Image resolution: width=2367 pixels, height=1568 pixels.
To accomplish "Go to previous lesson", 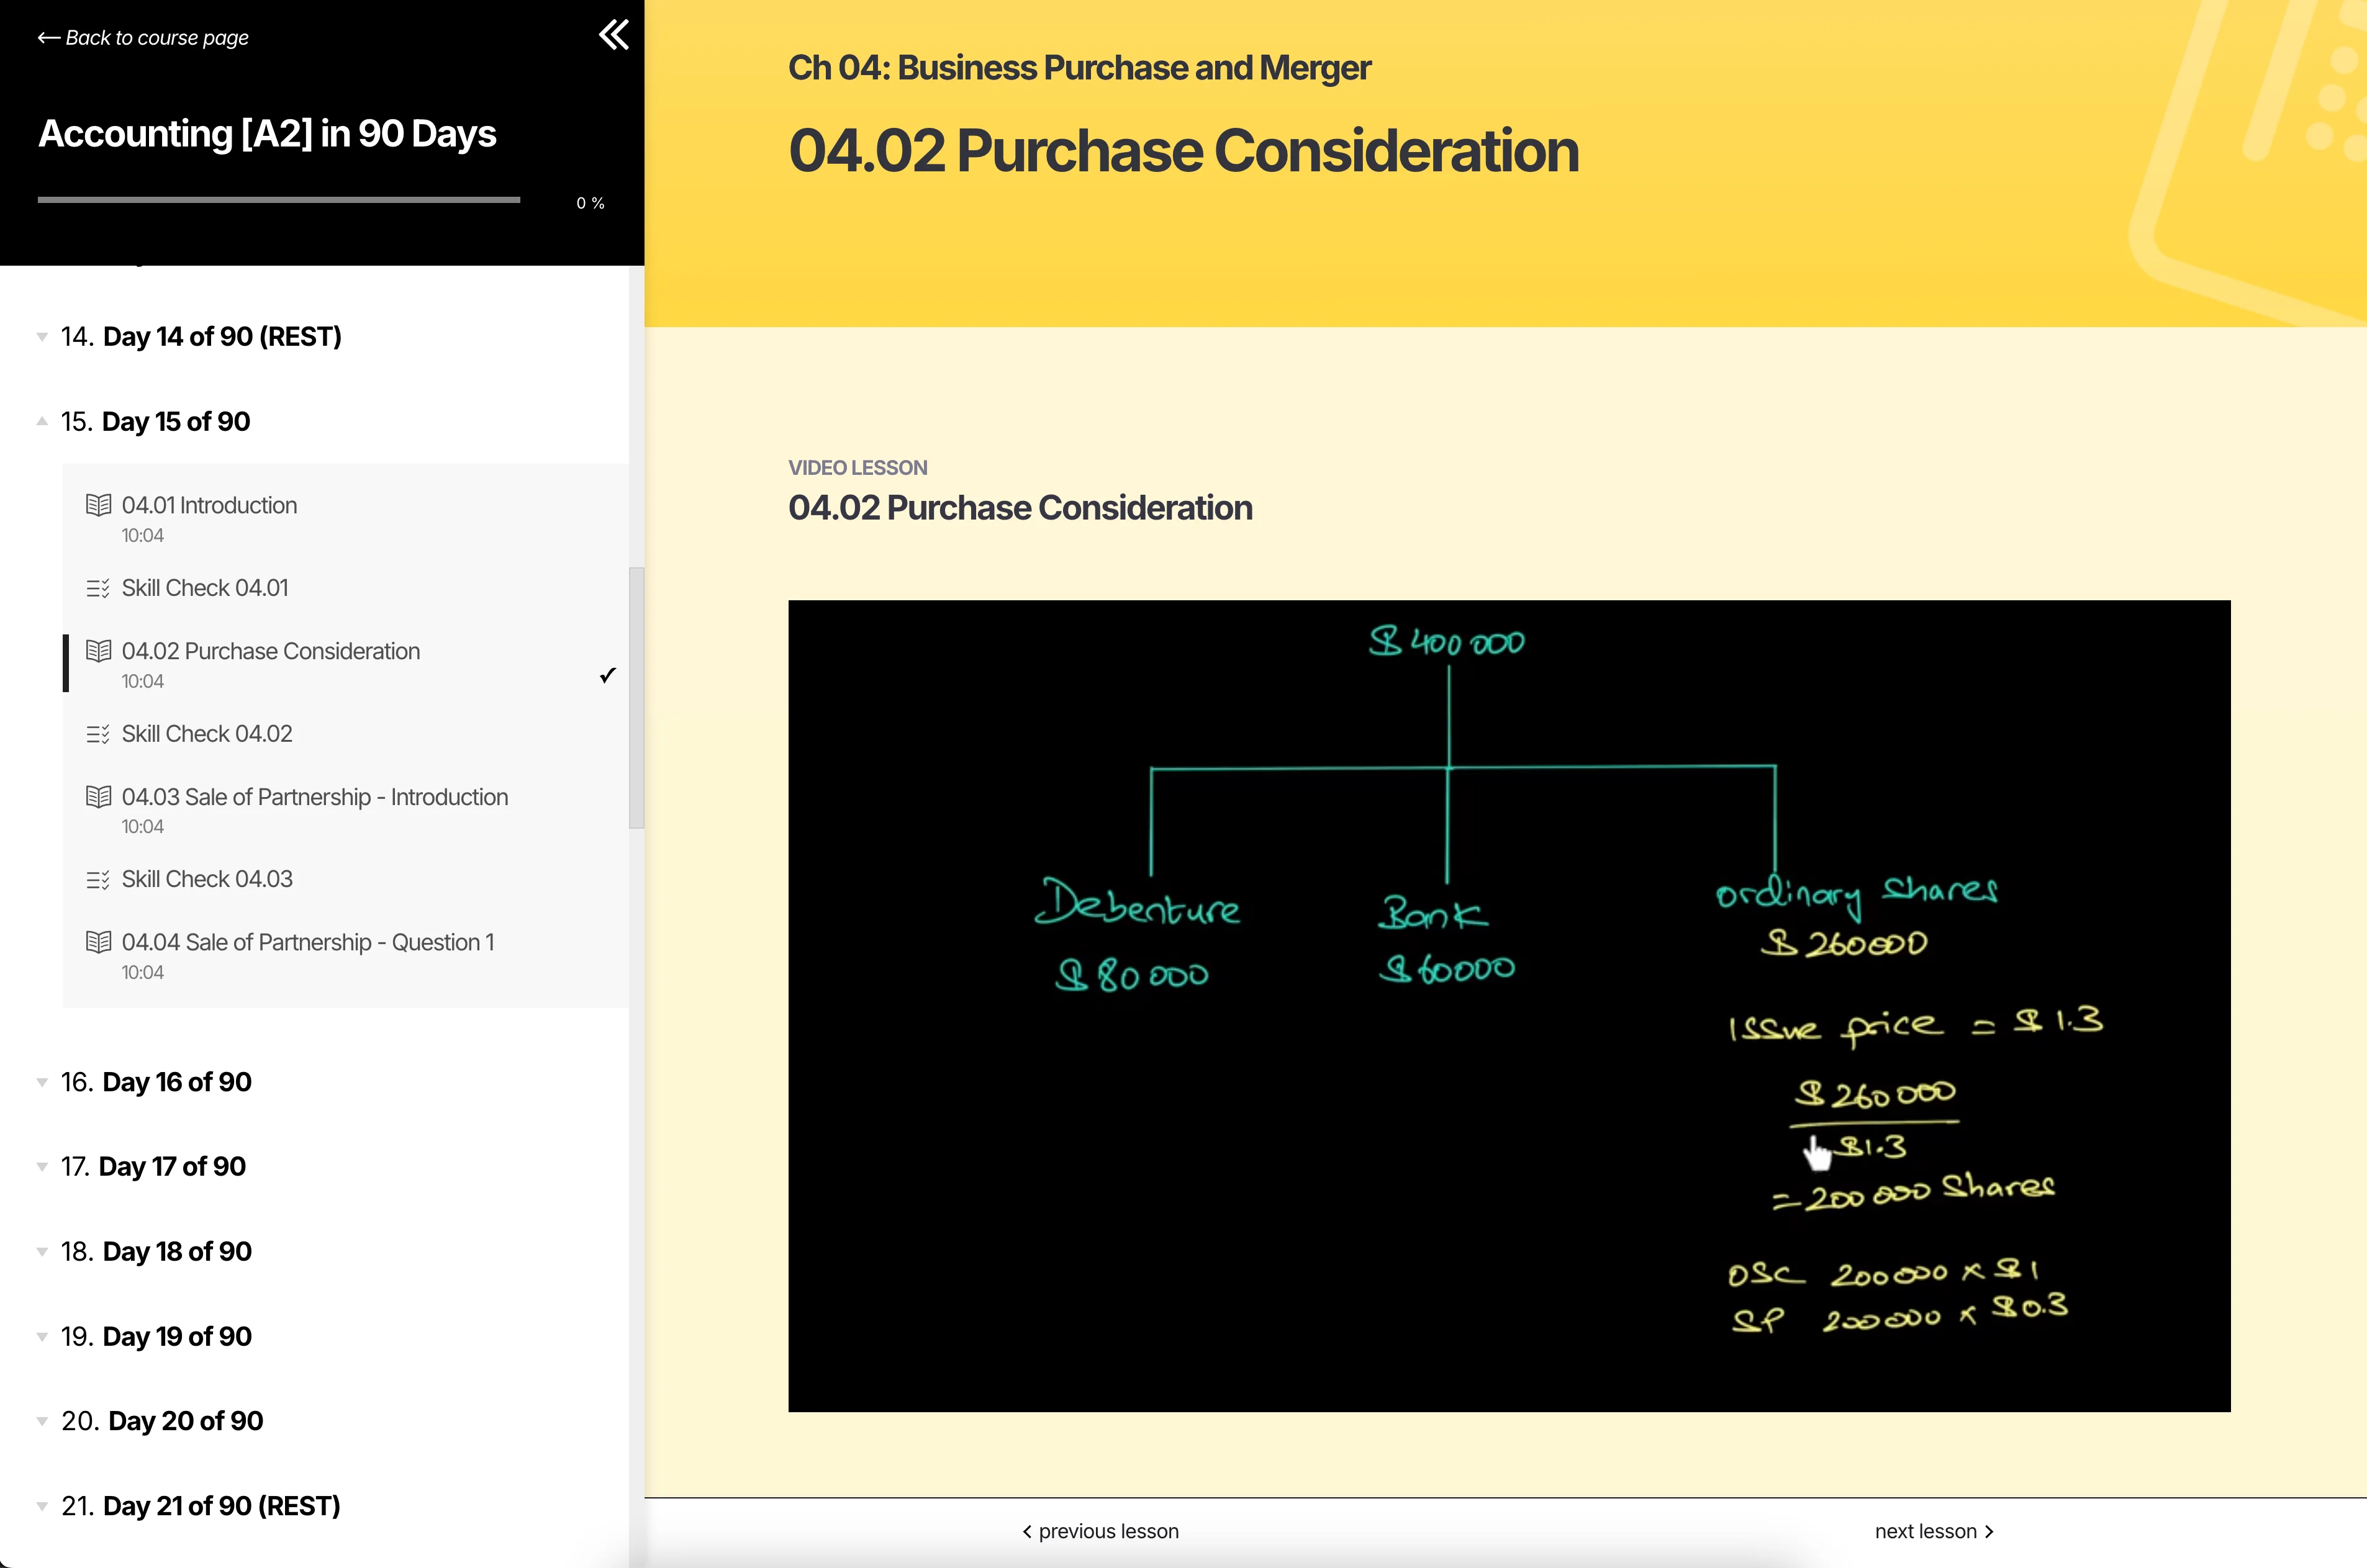I will [x=1100, y=1531].
